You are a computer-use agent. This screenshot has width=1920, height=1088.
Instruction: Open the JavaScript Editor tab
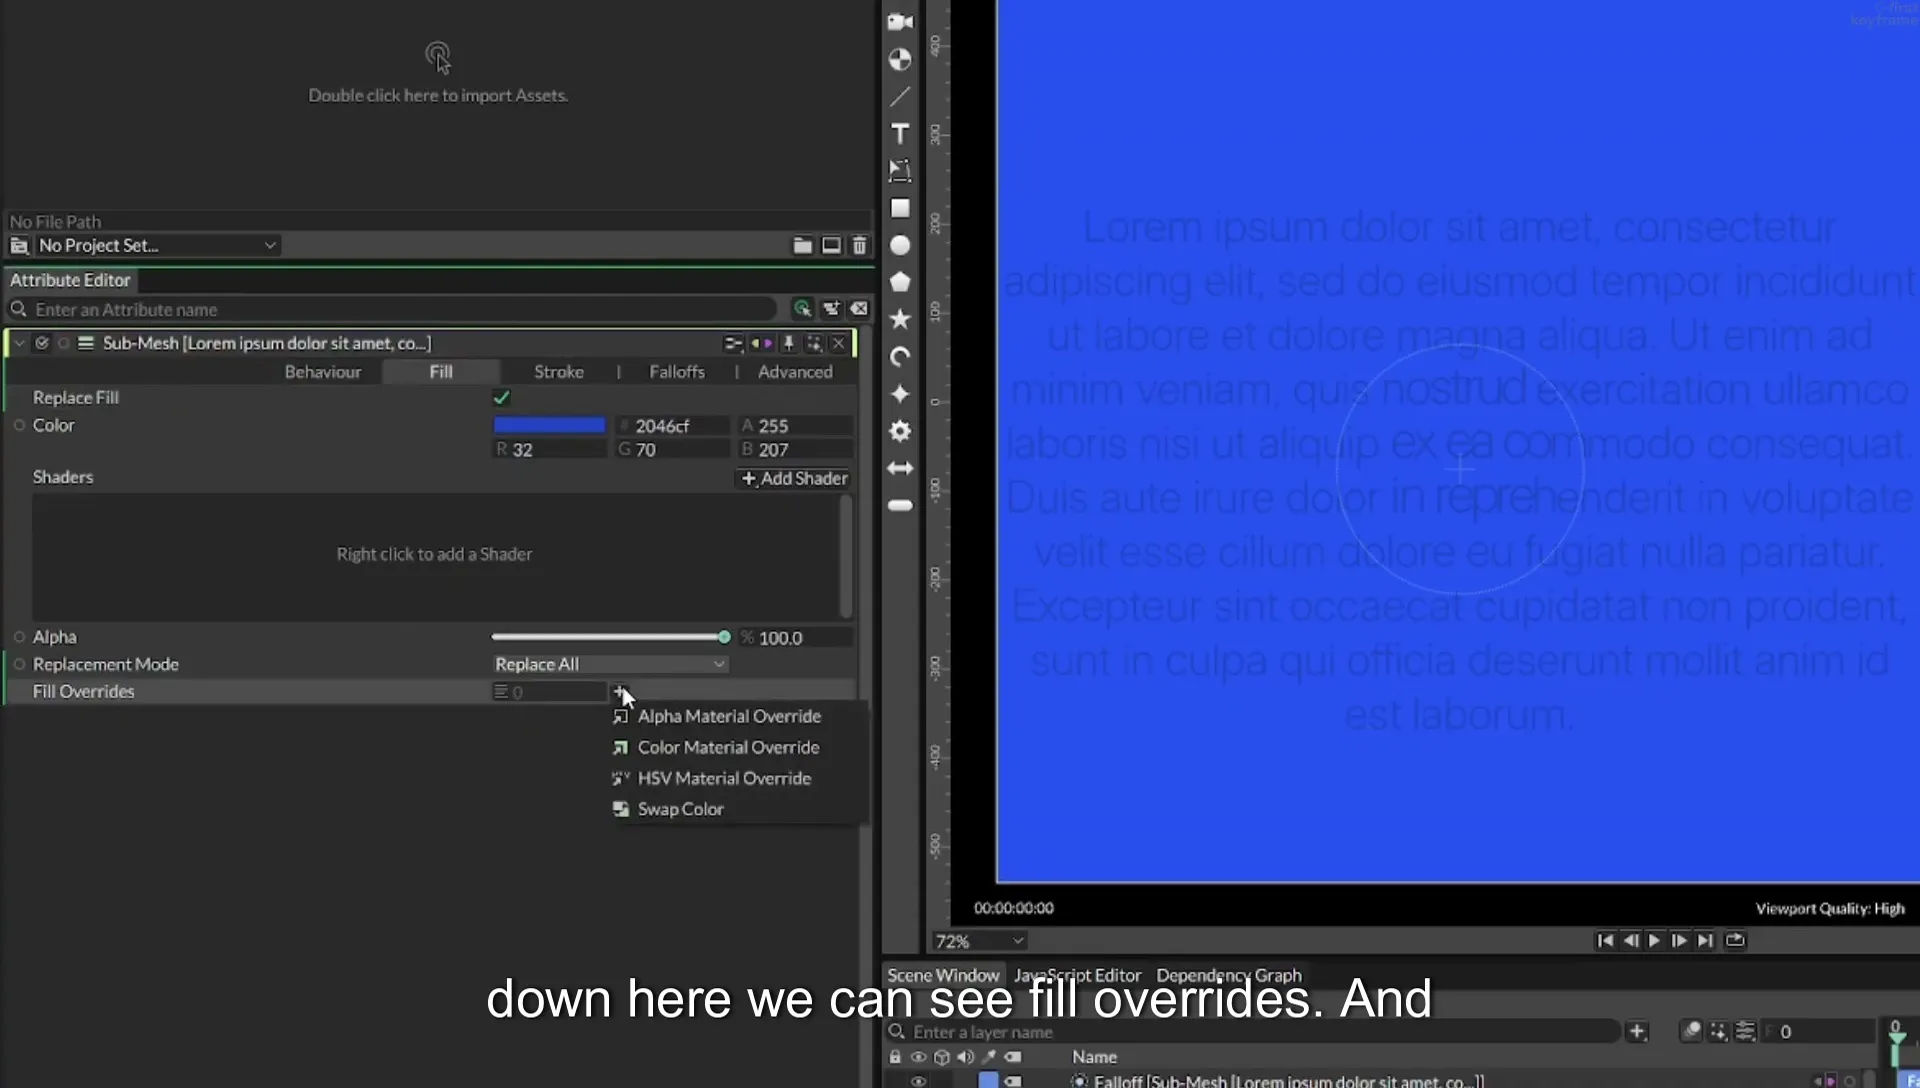coord(1077,975)
